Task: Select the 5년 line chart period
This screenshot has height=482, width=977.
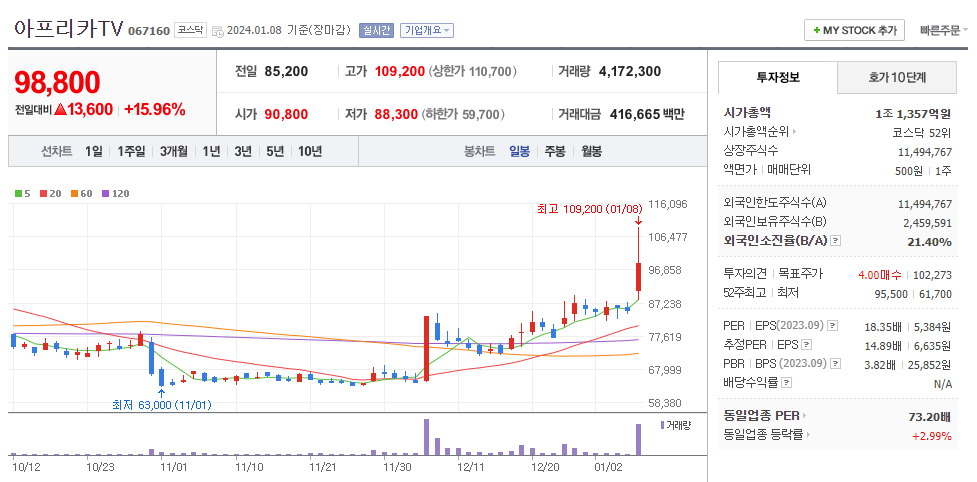Action: coord(275,151)
